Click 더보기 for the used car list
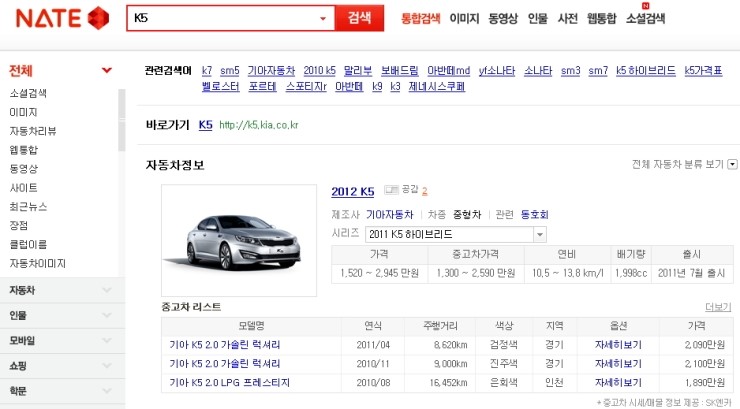The image size is (740, 409). pyautogui.click(x=718, y=307)
